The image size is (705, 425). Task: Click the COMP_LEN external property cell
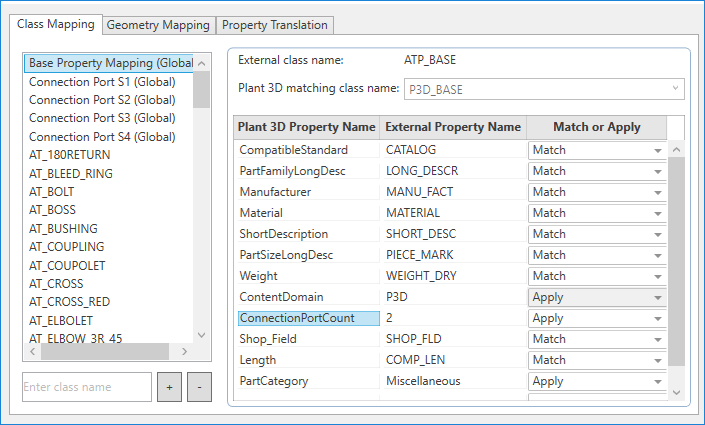point(455,360)
